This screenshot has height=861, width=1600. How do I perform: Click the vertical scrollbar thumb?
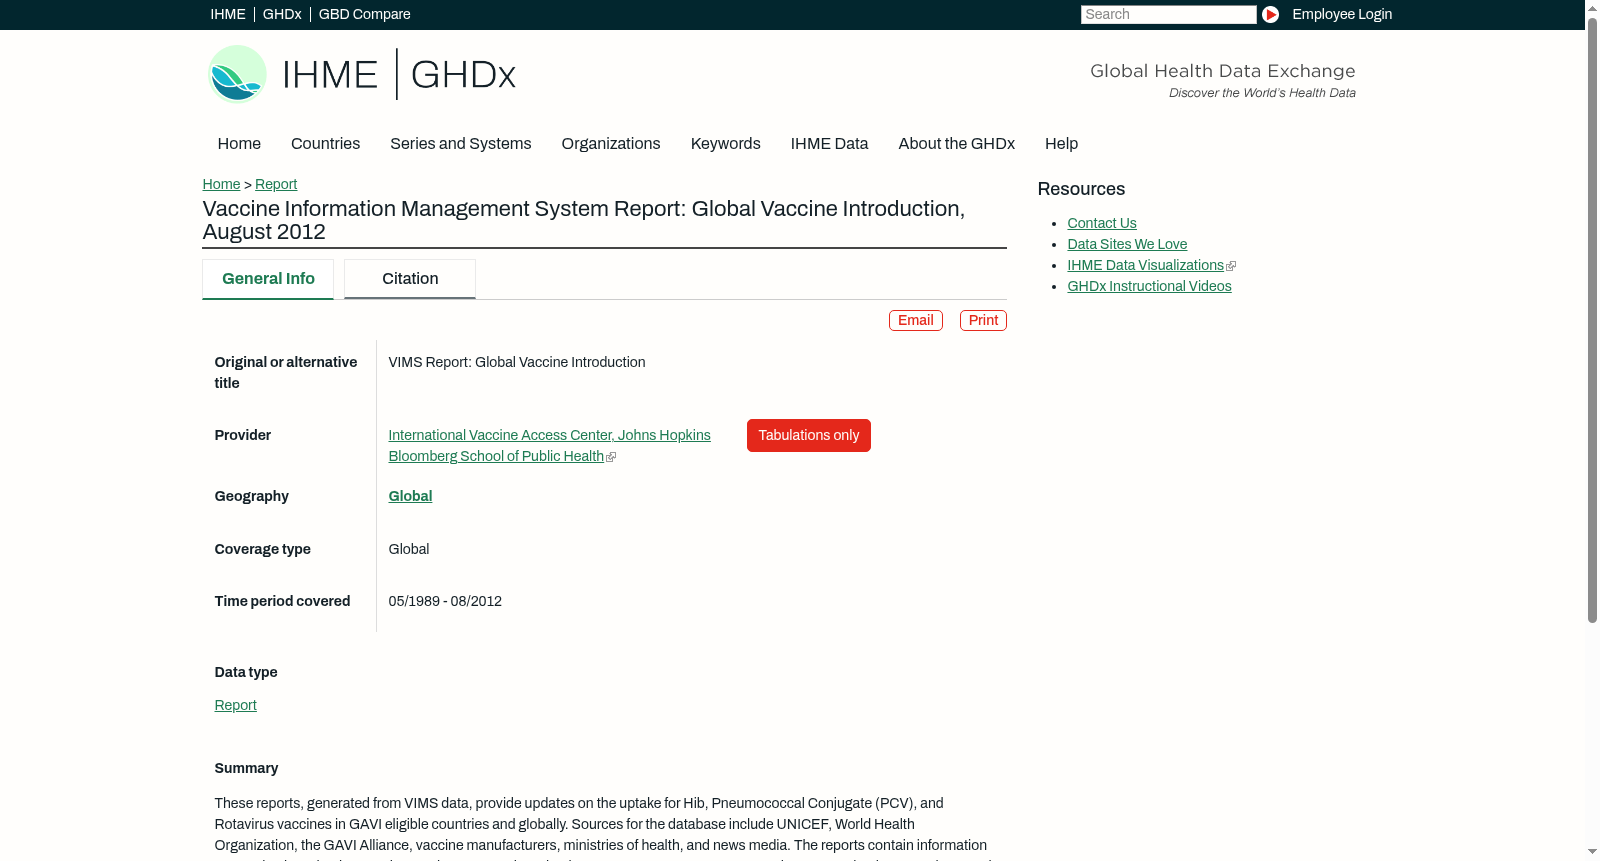(1592, 320)
